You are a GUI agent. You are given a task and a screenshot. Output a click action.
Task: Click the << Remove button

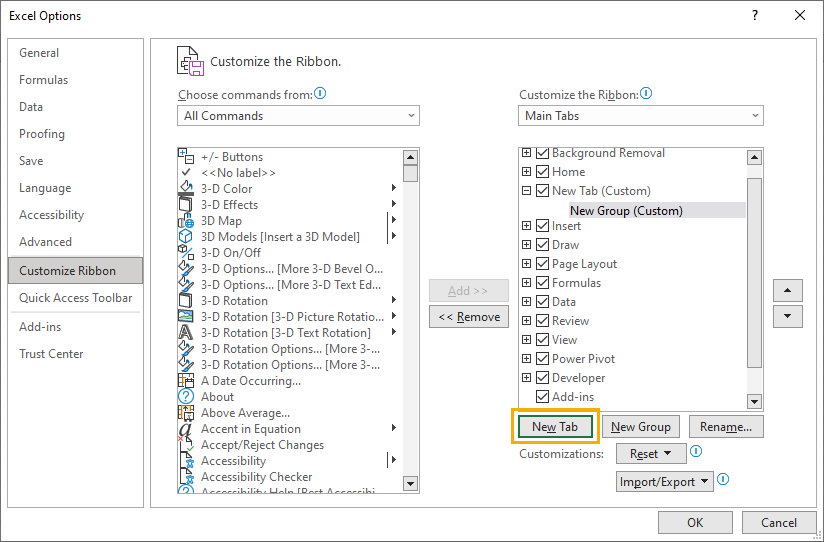pyautogui.click(x=469, y=317)
